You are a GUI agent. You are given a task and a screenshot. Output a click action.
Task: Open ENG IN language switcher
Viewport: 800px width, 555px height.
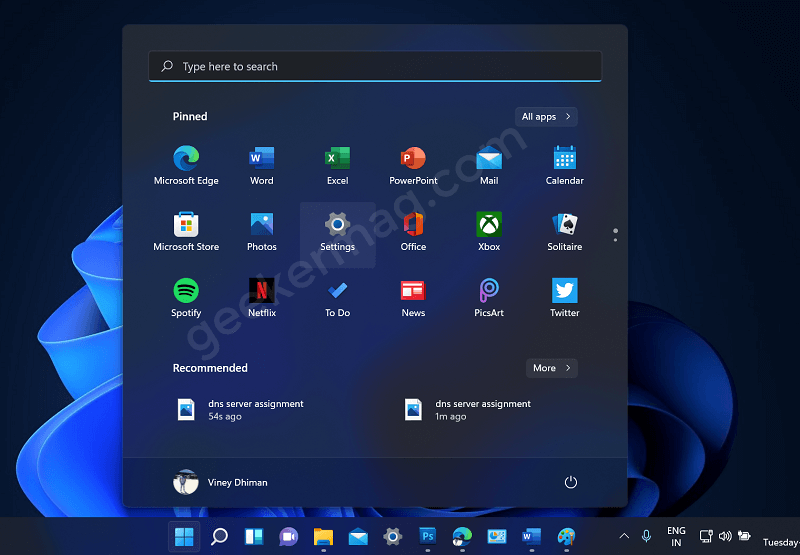tap(676, 537)
